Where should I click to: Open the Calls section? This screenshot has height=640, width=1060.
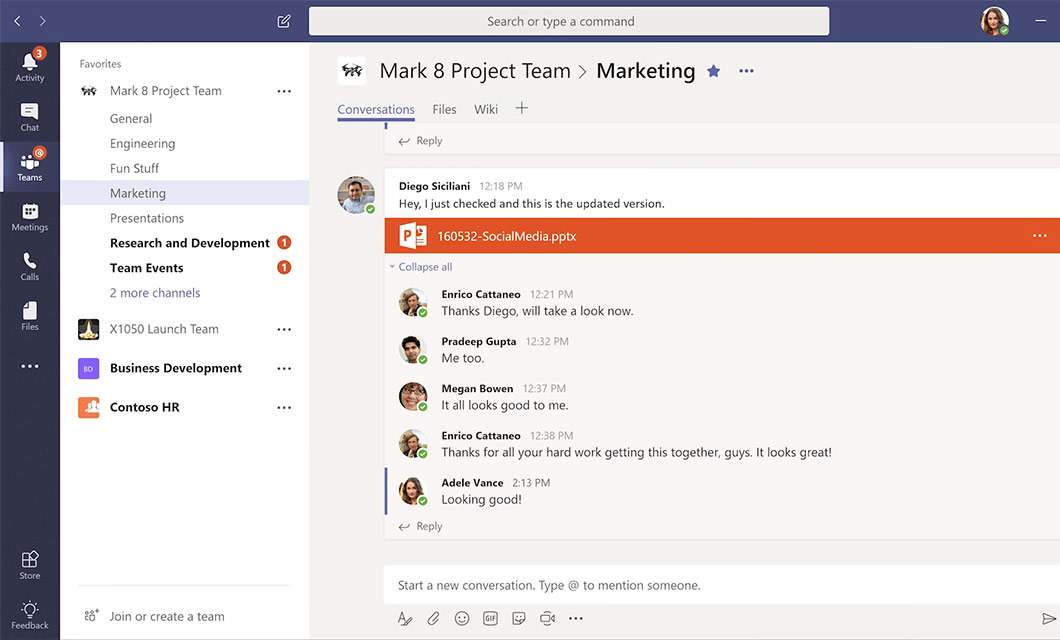29,264
